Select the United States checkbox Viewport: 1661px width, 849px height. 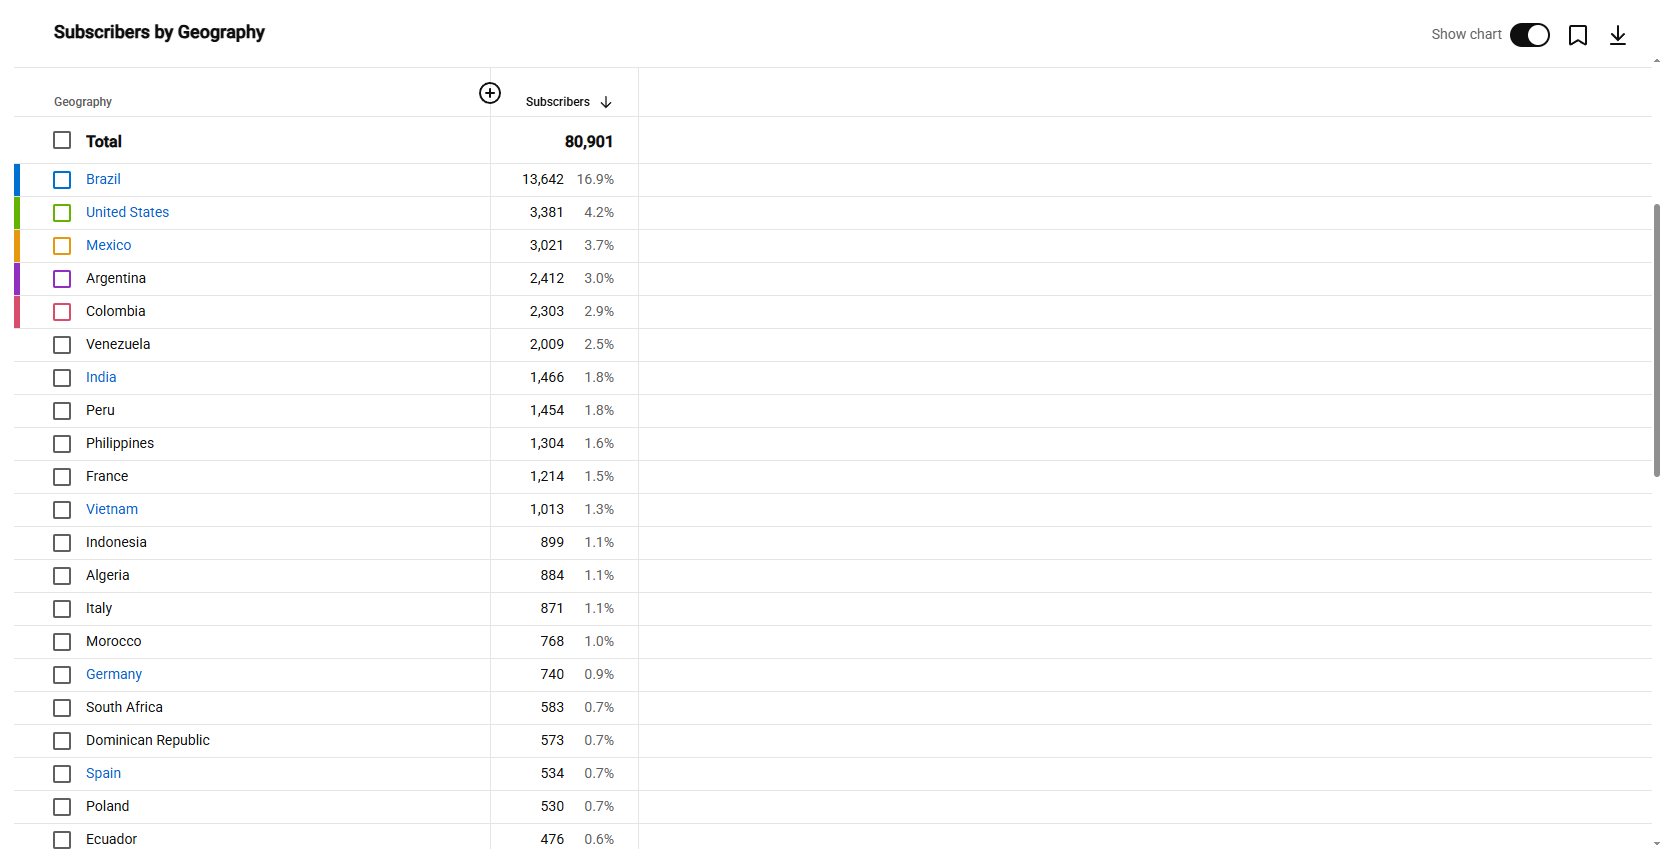(62, 213)
